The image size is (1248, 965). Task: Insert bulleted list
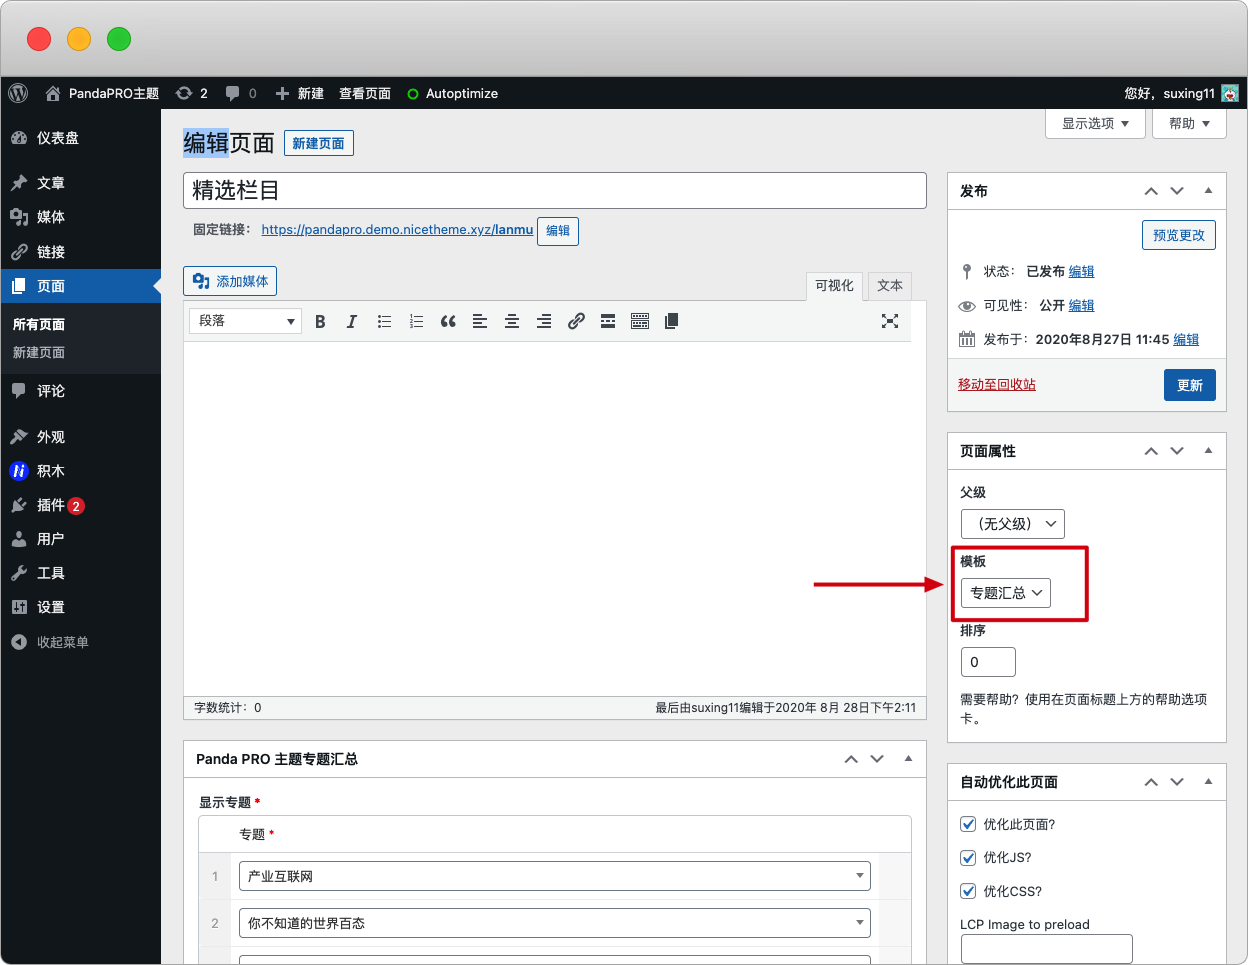(x=384, y=321)
